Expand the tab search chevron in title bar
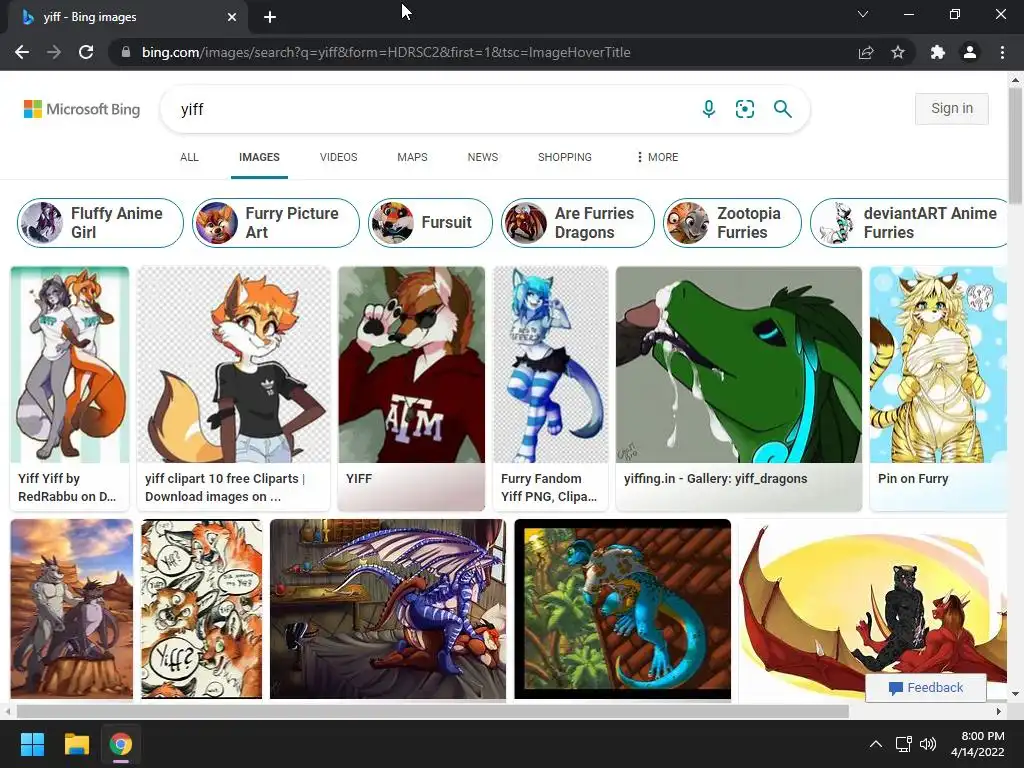Image resolution: width=1024 pixels, height=768 pixels. (863, 14)
